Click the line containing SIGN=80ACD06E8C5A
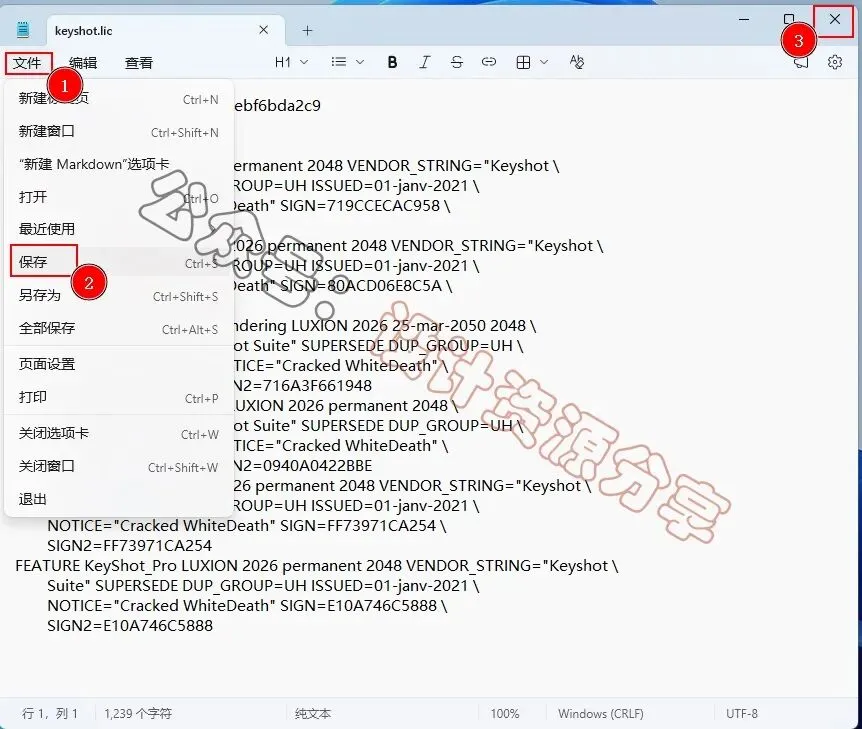Image resolution: width=862 pixels, height=729 pixels. [342, 286]
